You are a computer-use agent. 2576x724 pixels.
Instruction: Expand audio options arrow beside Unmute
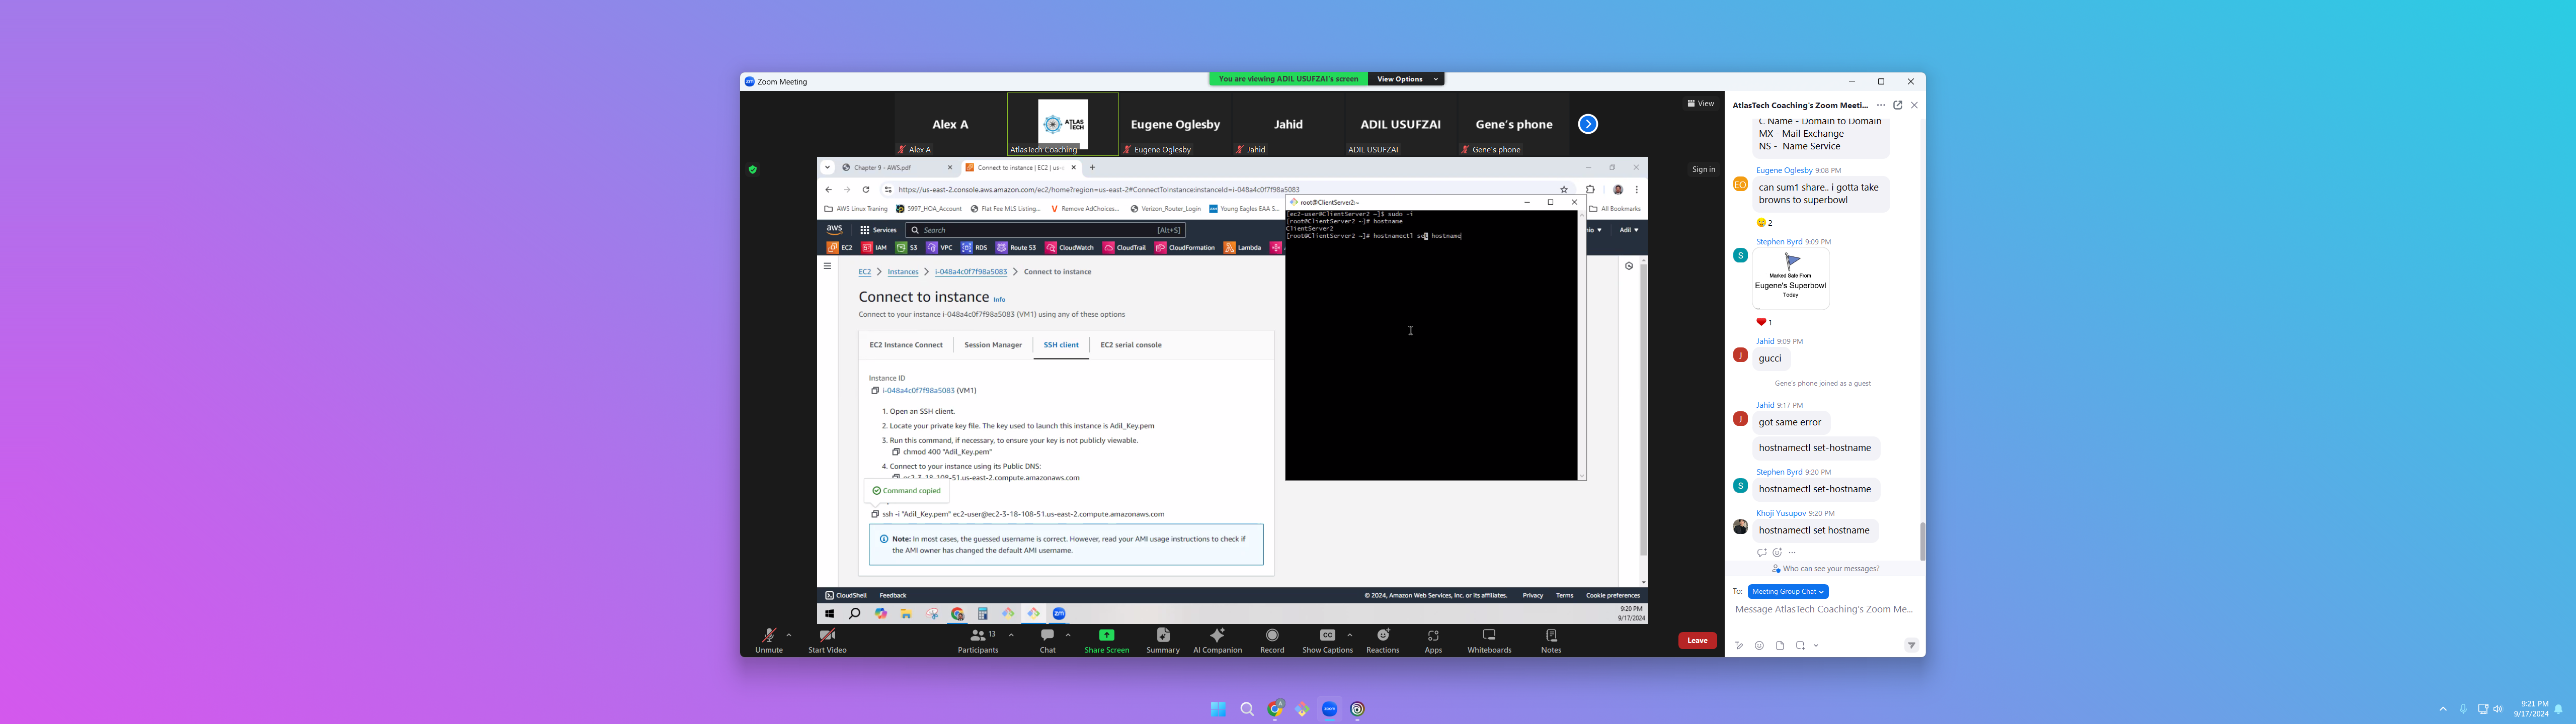click(789, 635)
